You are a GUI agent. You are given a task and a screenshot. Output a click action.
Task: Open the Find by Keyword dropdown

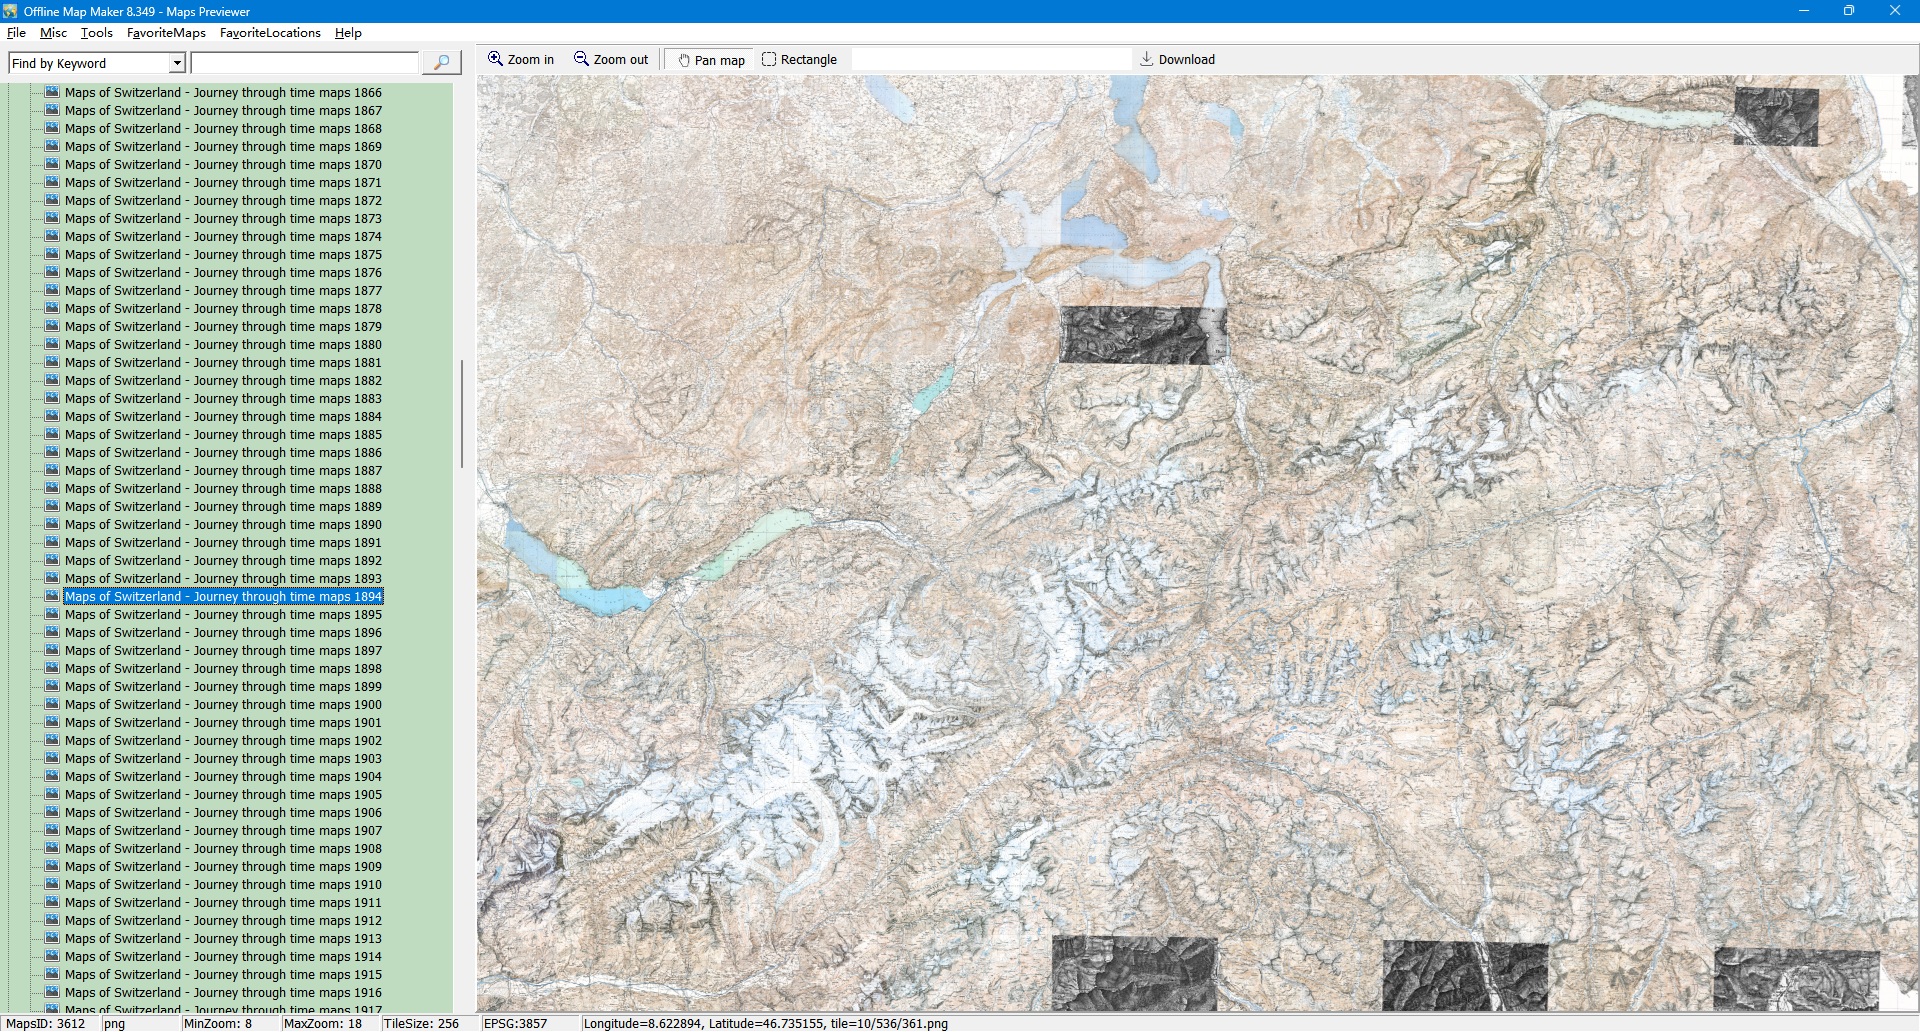[x=177, y=63]
